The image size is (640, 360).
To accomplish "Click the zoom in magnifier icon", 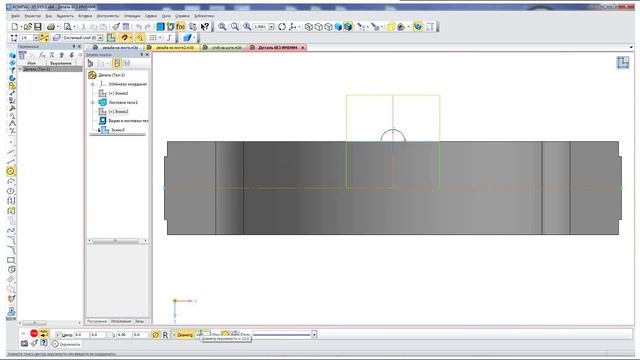I will 222,27.
